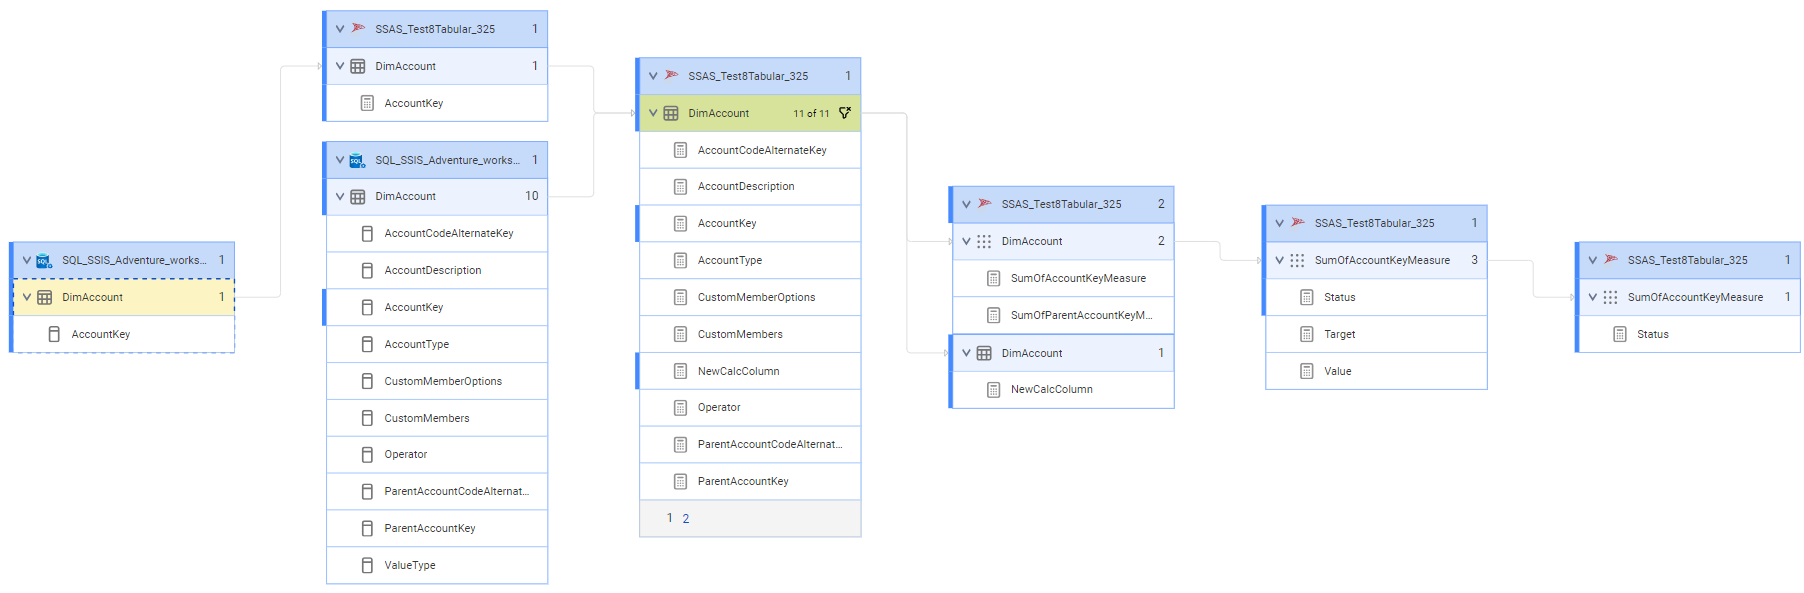
Task: Click dotted icon on SumOfAccountKeyMeasure with count 3
Action: [x=1297, y=260]
